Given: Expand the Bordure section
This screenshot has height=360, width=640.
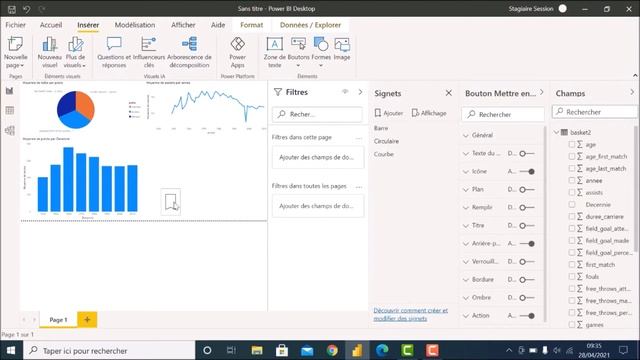Looking at the screenshot, I should [x=466, y=280].
